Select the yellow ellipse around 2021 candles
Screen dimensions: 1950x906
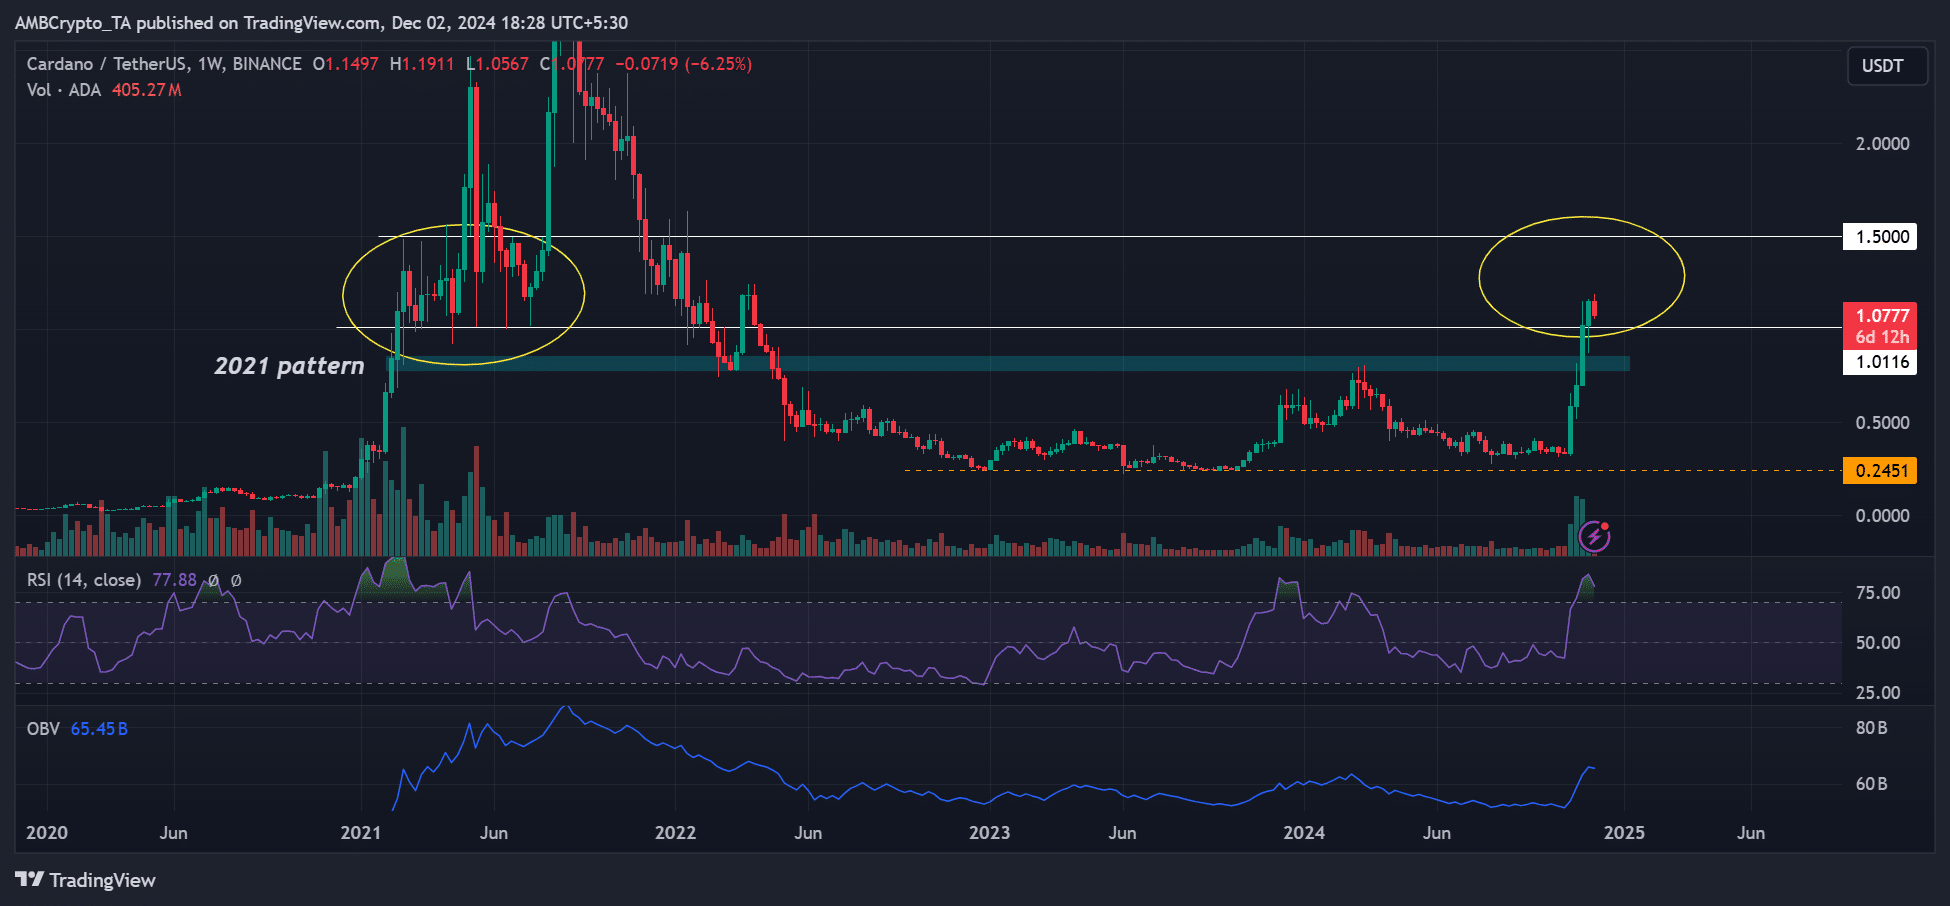343,295
